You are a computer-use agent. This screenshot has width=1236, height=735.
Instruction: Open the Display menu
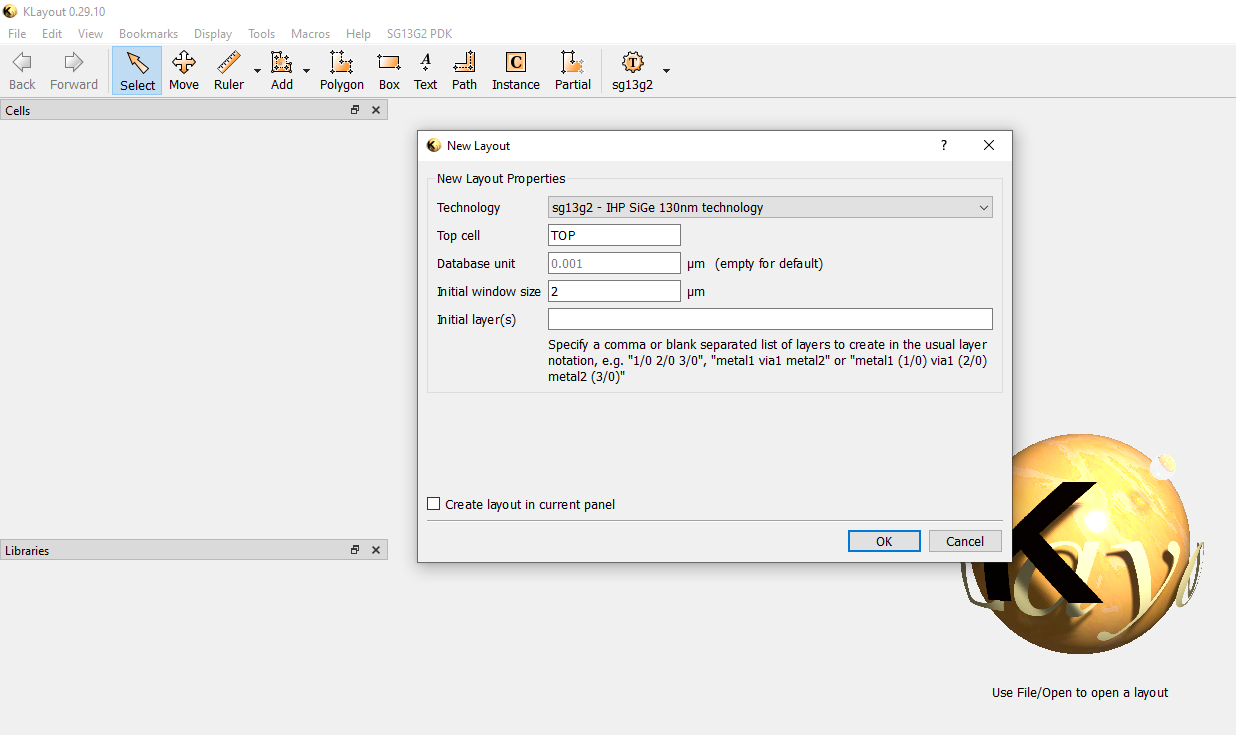pos(213,33)
